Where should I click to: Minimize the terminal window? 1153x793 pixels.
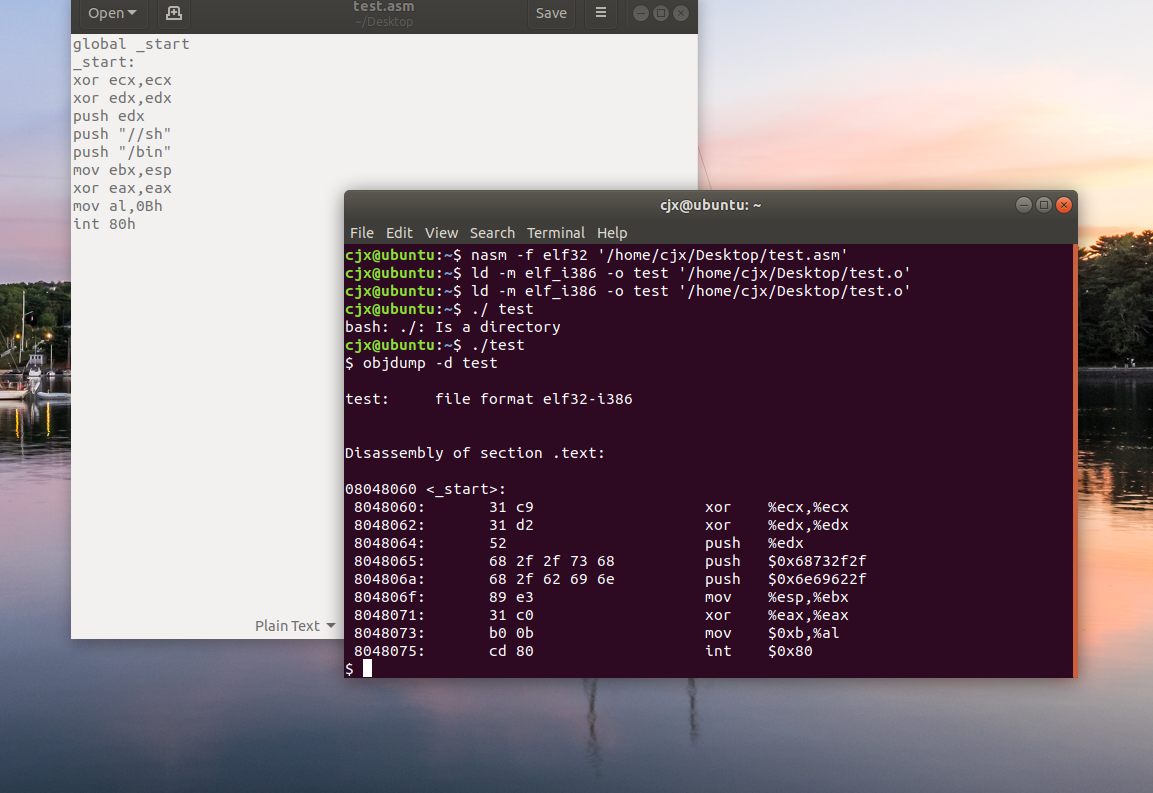1024,205
